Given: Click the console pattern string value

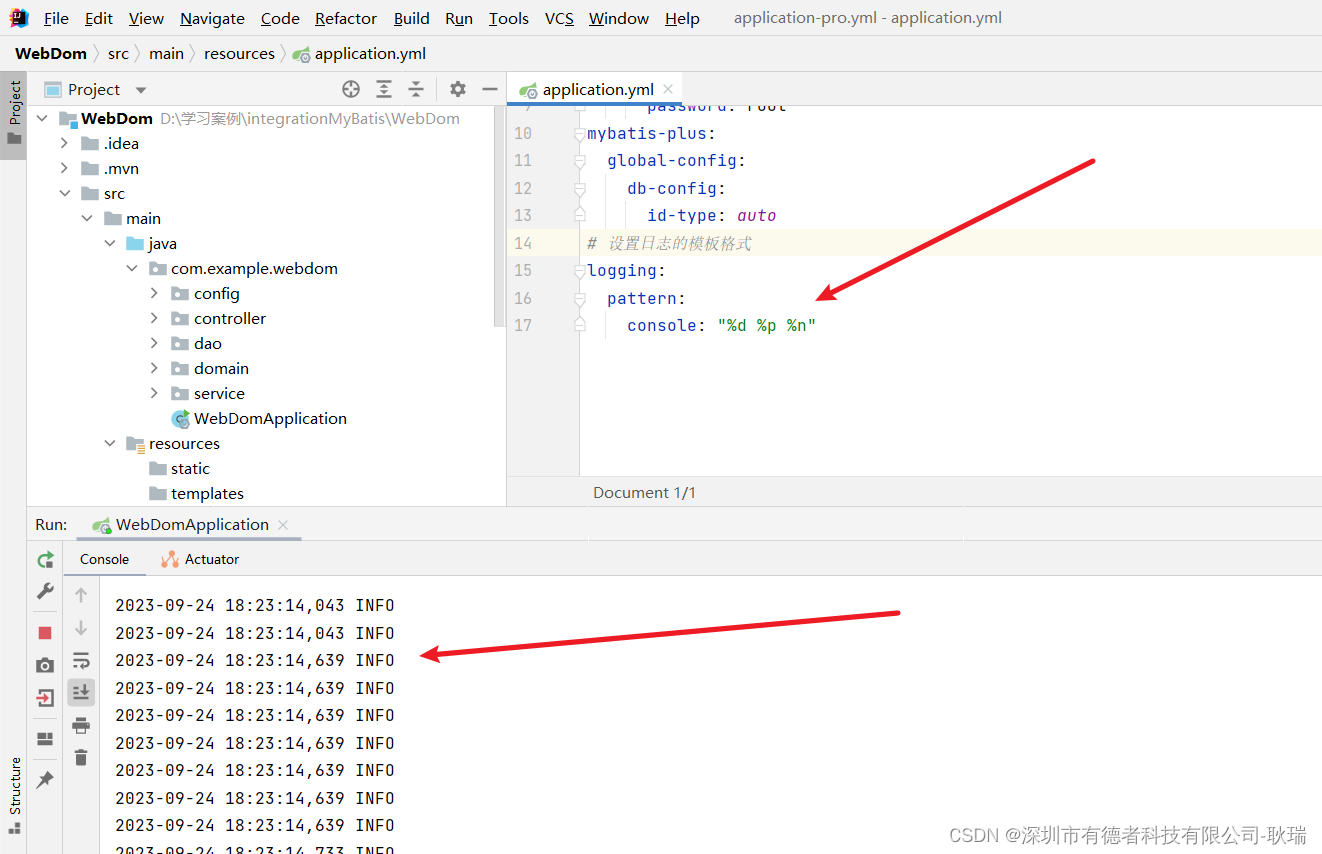Looking at the screenshot, I should click(766, 325).
